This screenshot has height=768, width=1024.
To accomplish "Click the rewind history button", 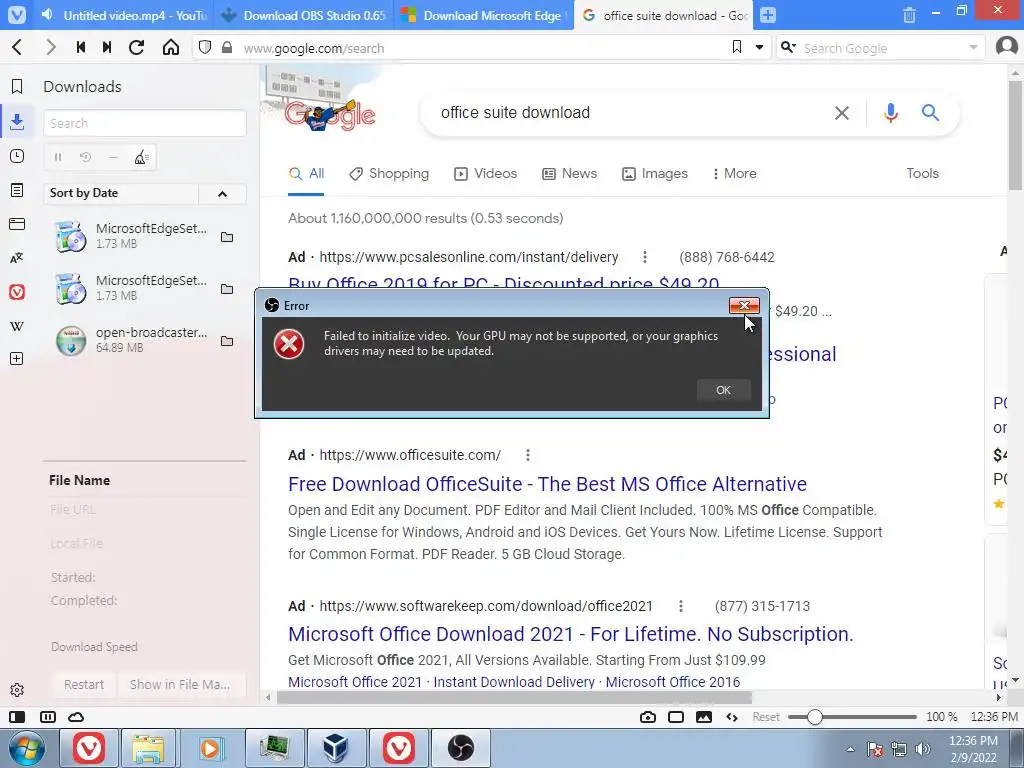I will 81,47.
